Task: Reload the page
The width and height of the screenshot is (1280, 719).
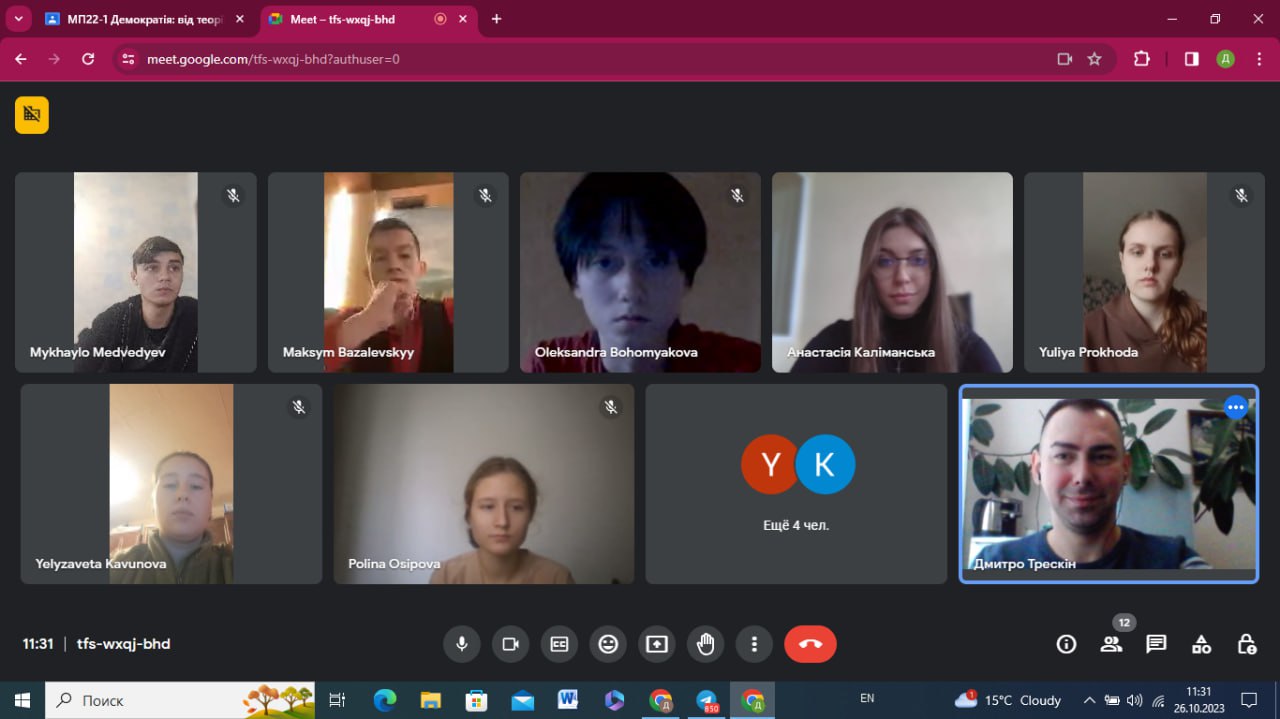Action: tap(88, 59)
